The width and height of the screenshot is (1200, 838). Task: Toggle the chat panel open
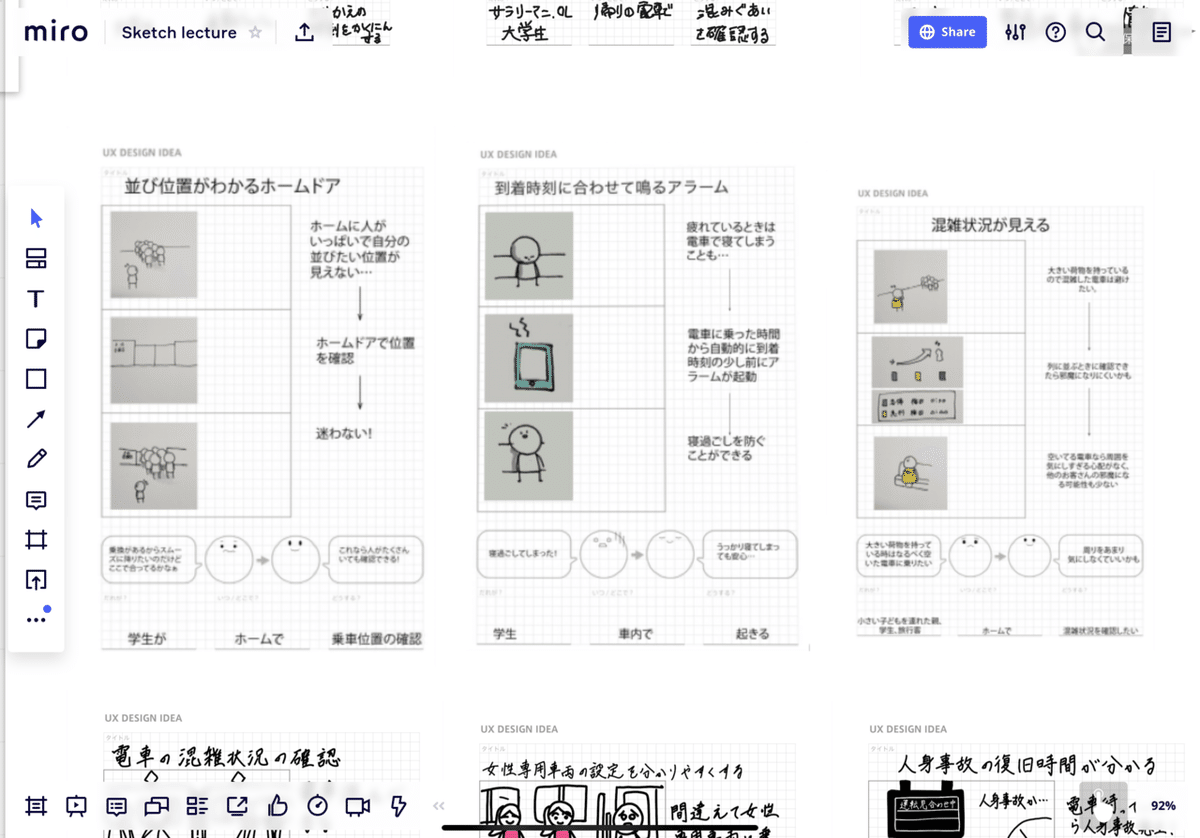pos(116,806)
